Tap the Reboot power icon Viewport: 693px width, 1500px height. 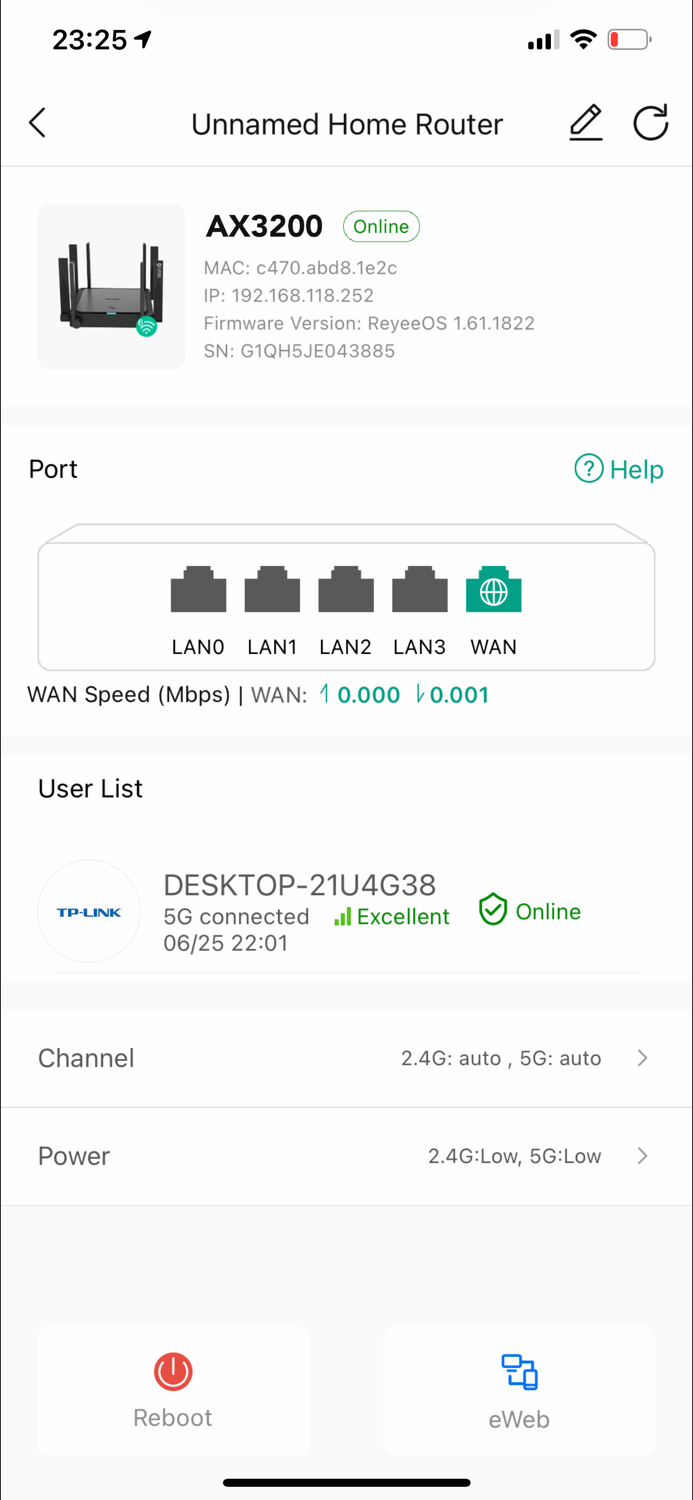click(172, 1372)
